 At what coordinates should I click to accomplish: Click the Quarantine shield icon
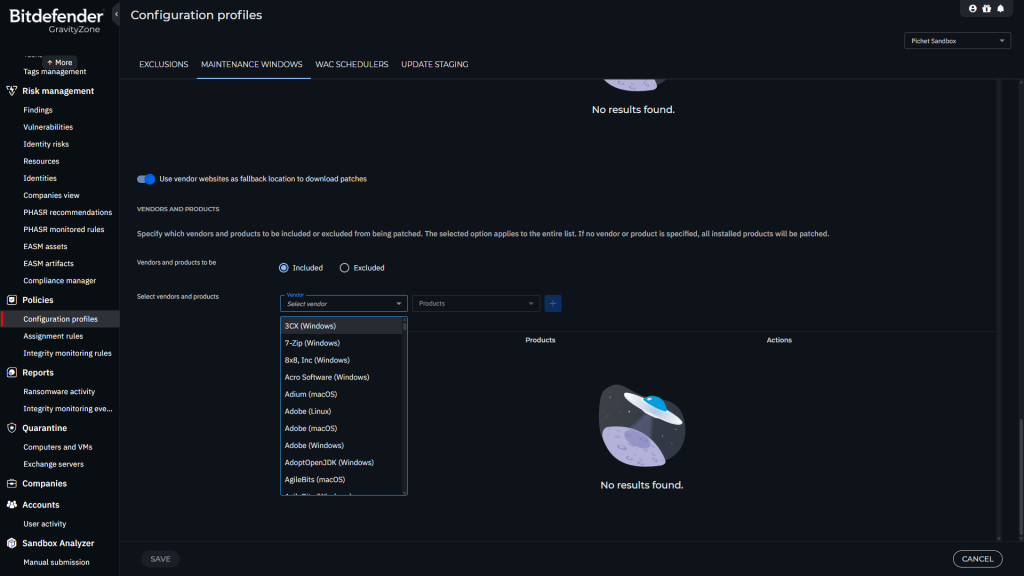(x=12, y=428)
